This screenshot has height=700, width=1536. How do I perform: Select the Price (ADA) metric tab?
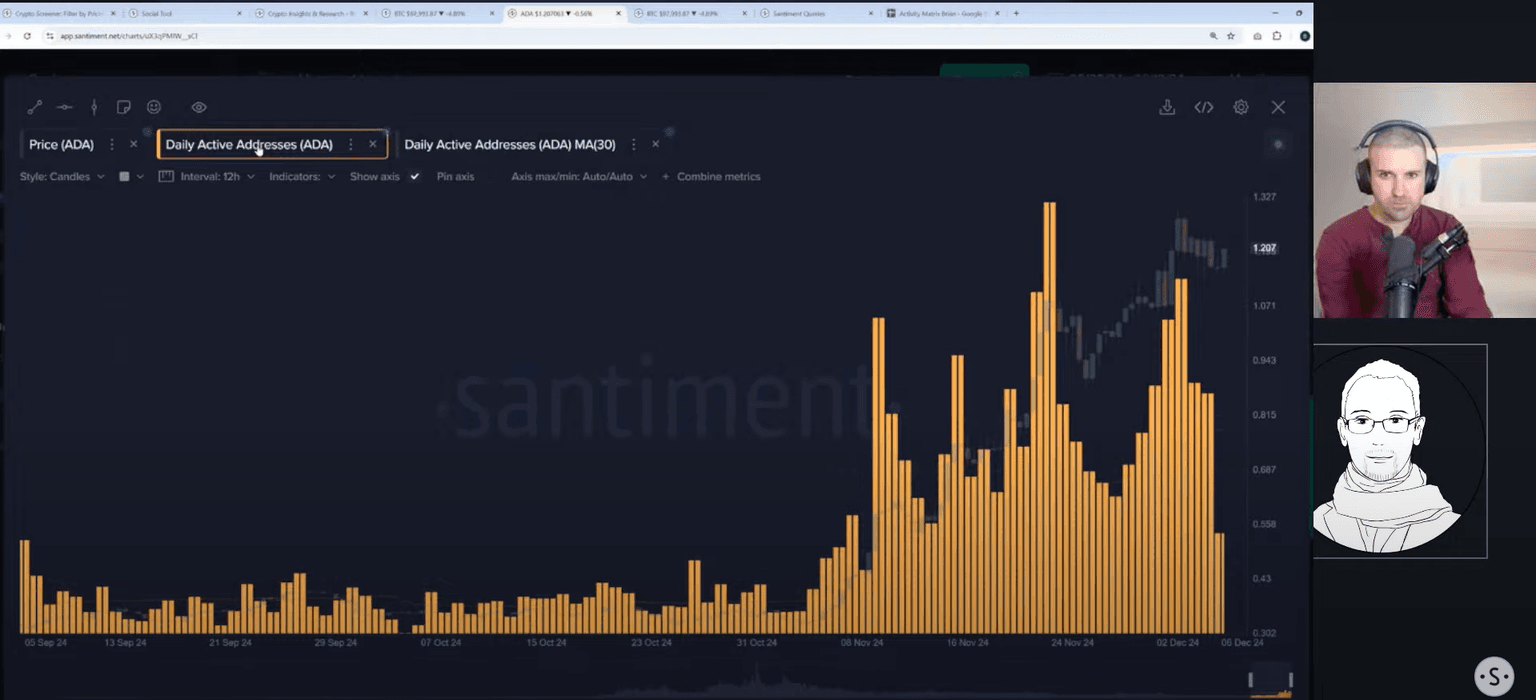(61, 144)
